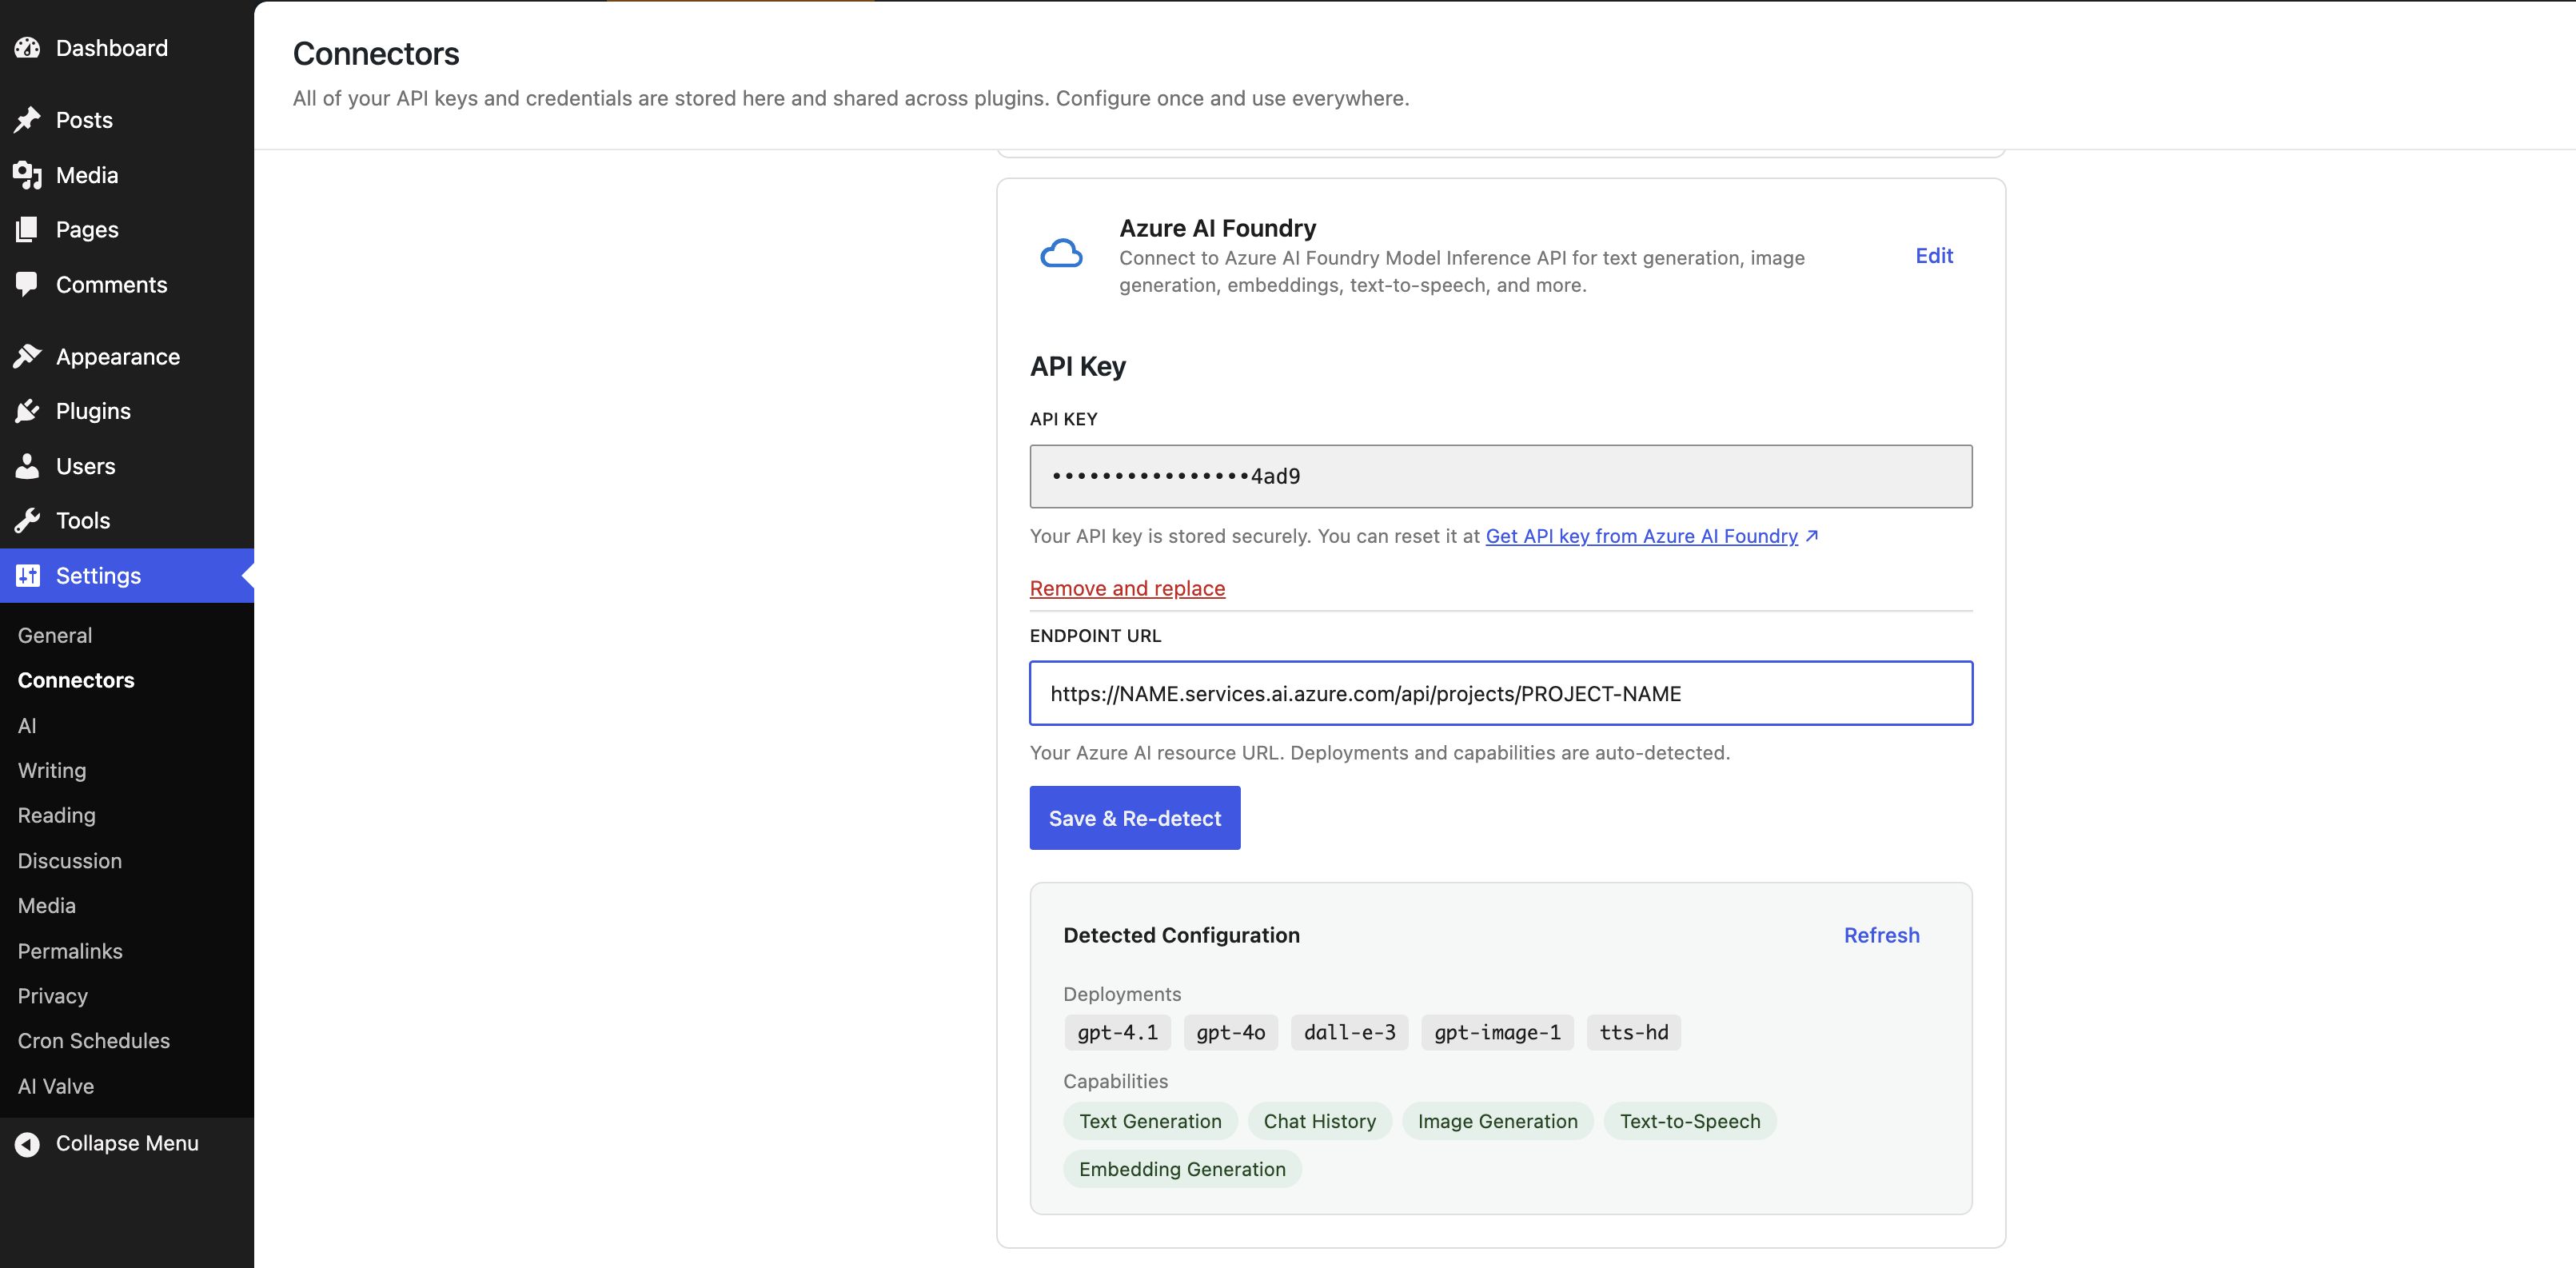Viewport: 2576px width, 1268px height.
Task: Open Reading settings submenu
Action: point(57,816)
